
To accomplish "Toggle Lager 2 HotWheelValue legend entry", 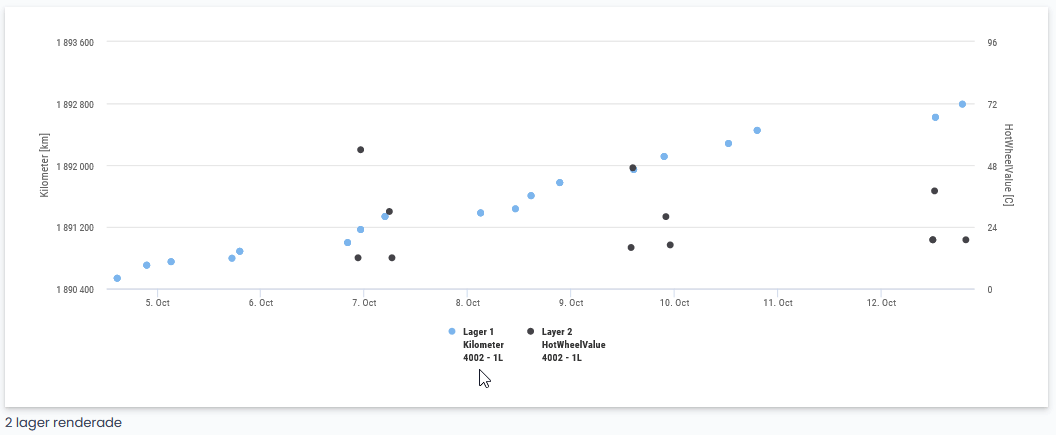I will click(x=572, y=344).
